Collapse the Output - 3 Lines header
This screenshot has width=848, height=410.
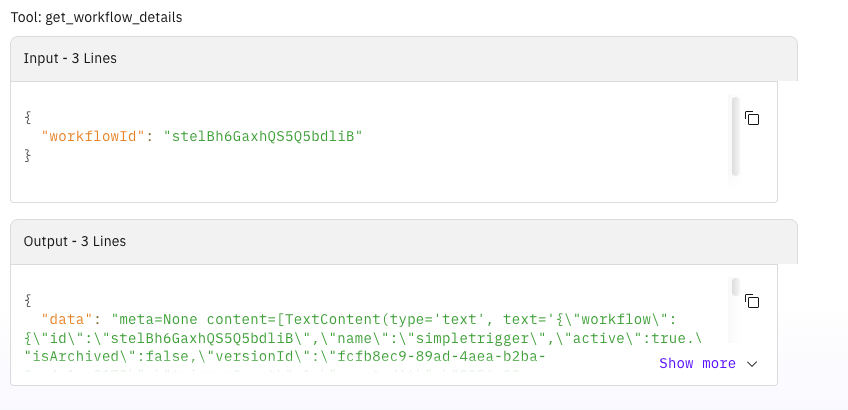coord(403,241)
